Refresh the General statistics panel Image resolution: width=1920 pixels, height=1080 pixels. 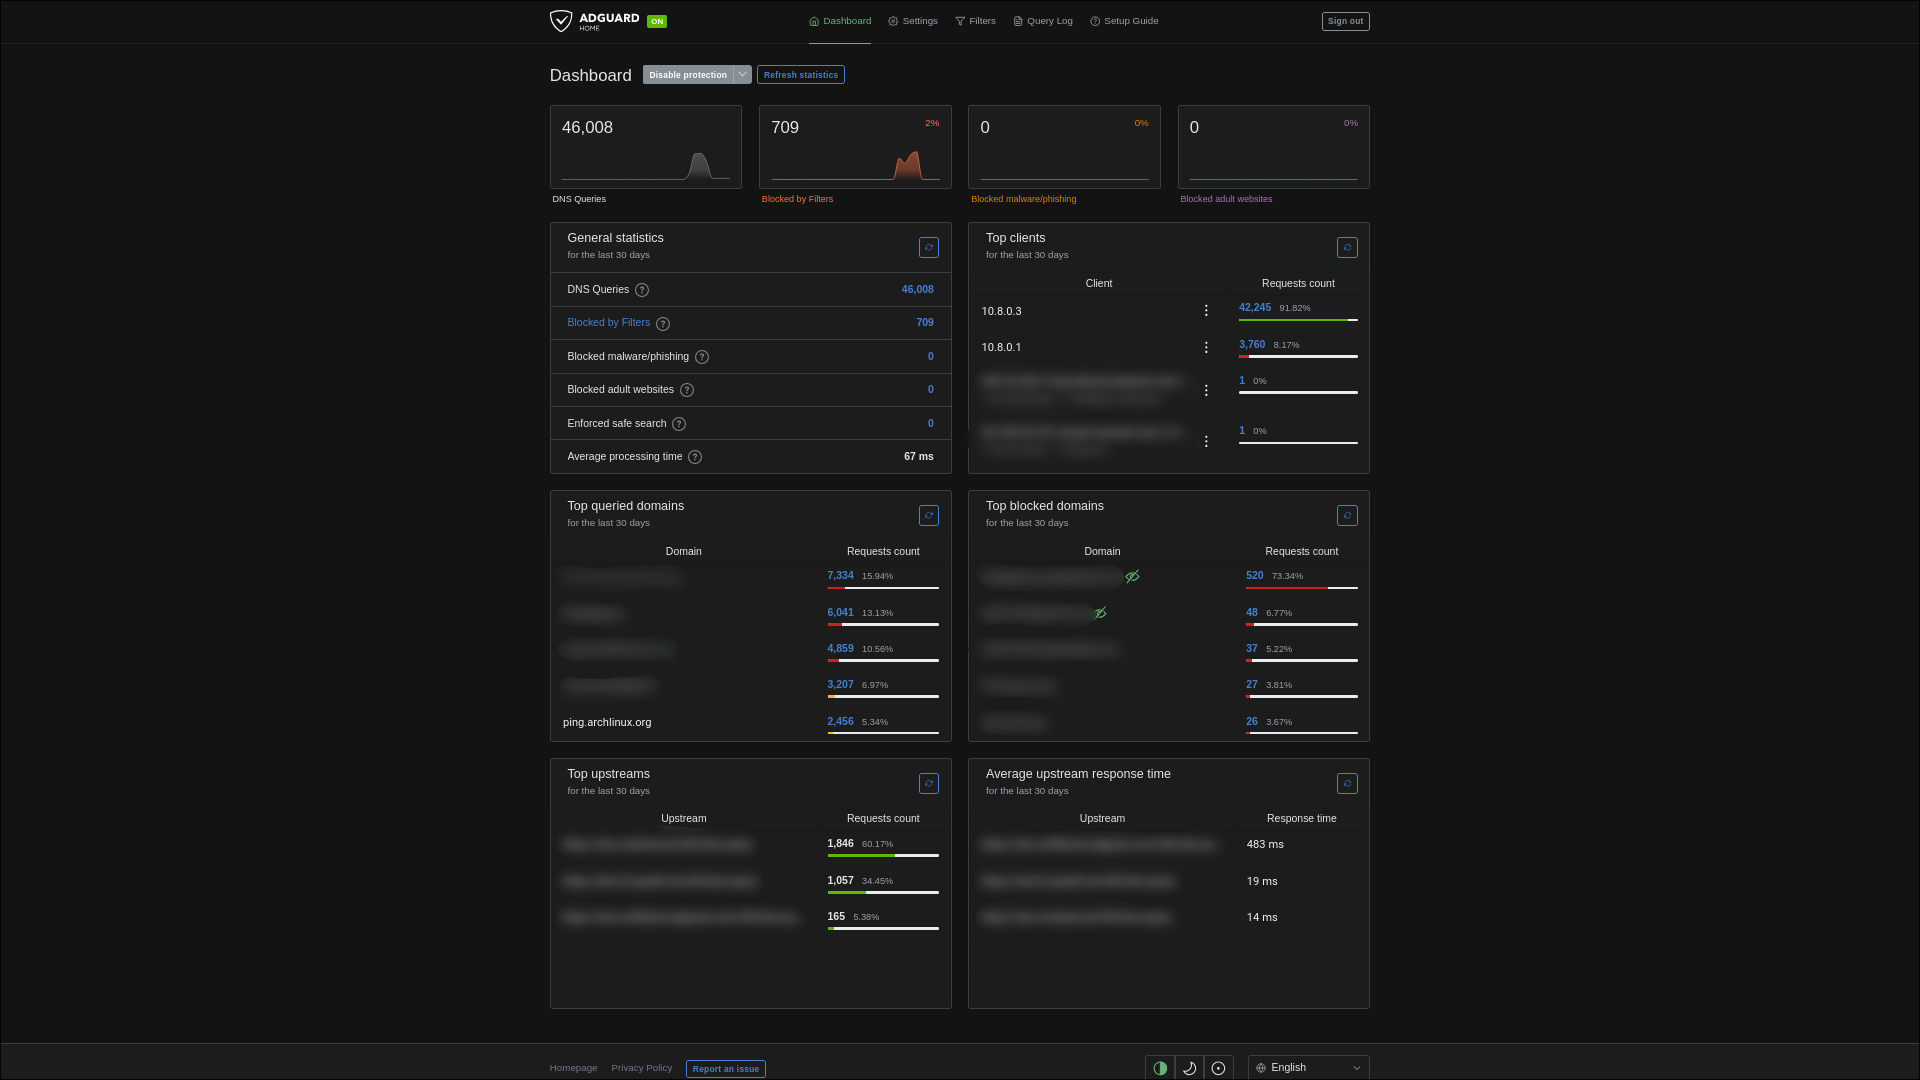pyautogui.click(x=929, y=247)
